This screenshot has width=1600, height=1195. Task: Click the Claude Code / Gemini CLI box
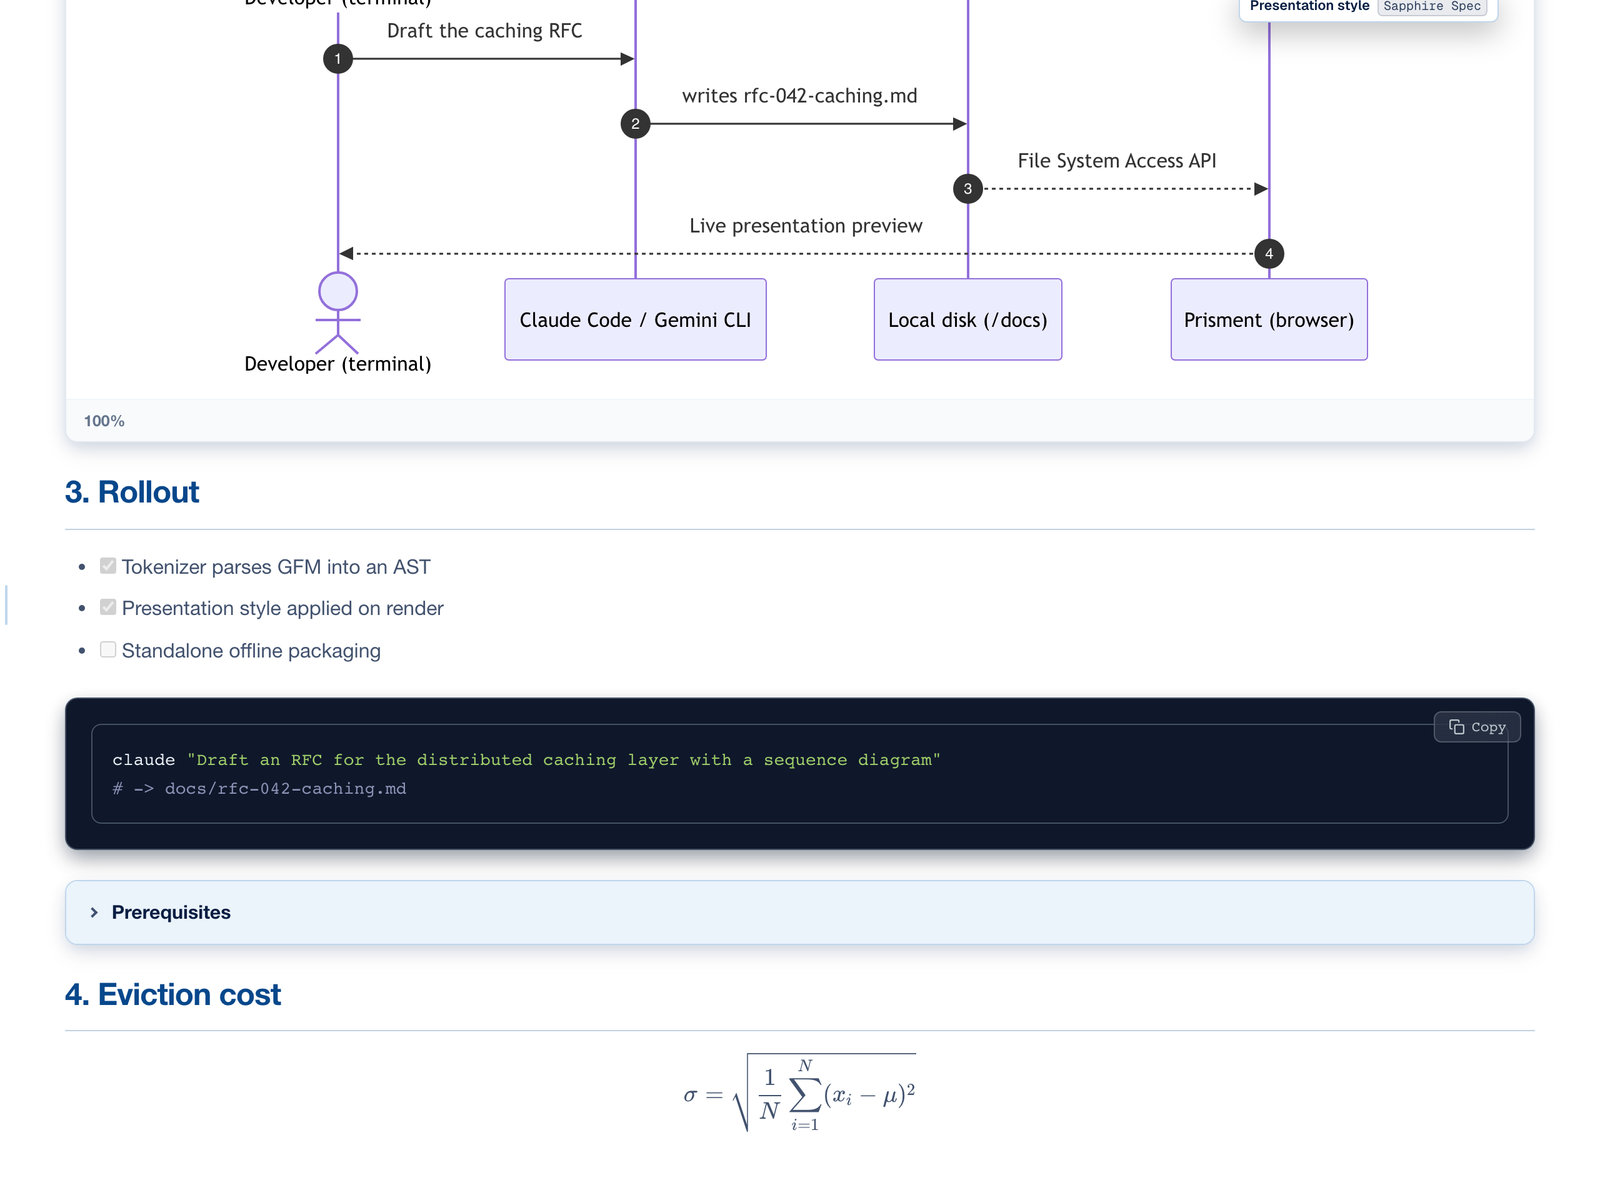click(635, 320)
